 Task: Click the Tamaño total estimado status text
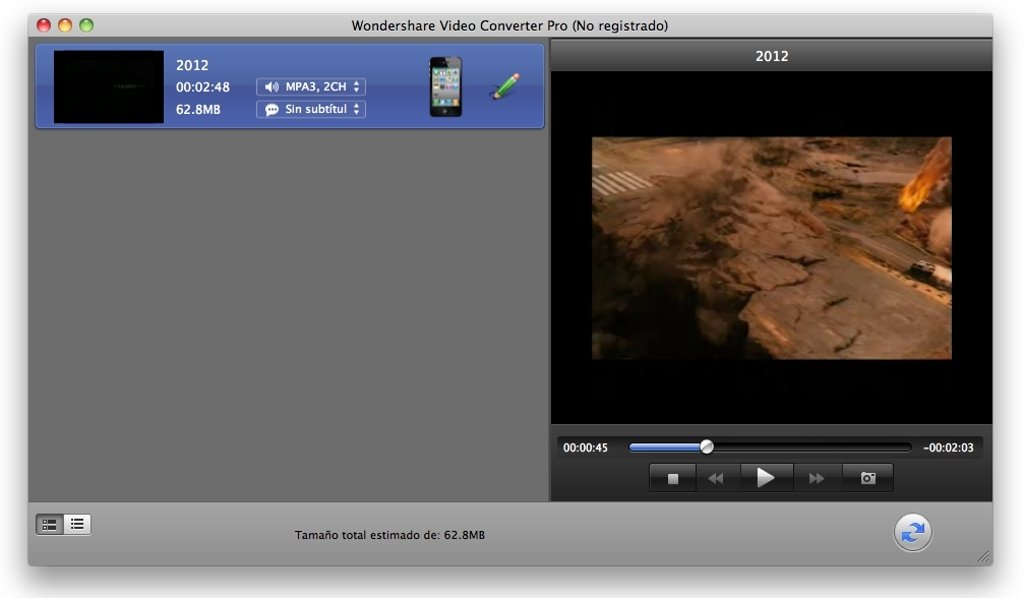coord(389,535)
